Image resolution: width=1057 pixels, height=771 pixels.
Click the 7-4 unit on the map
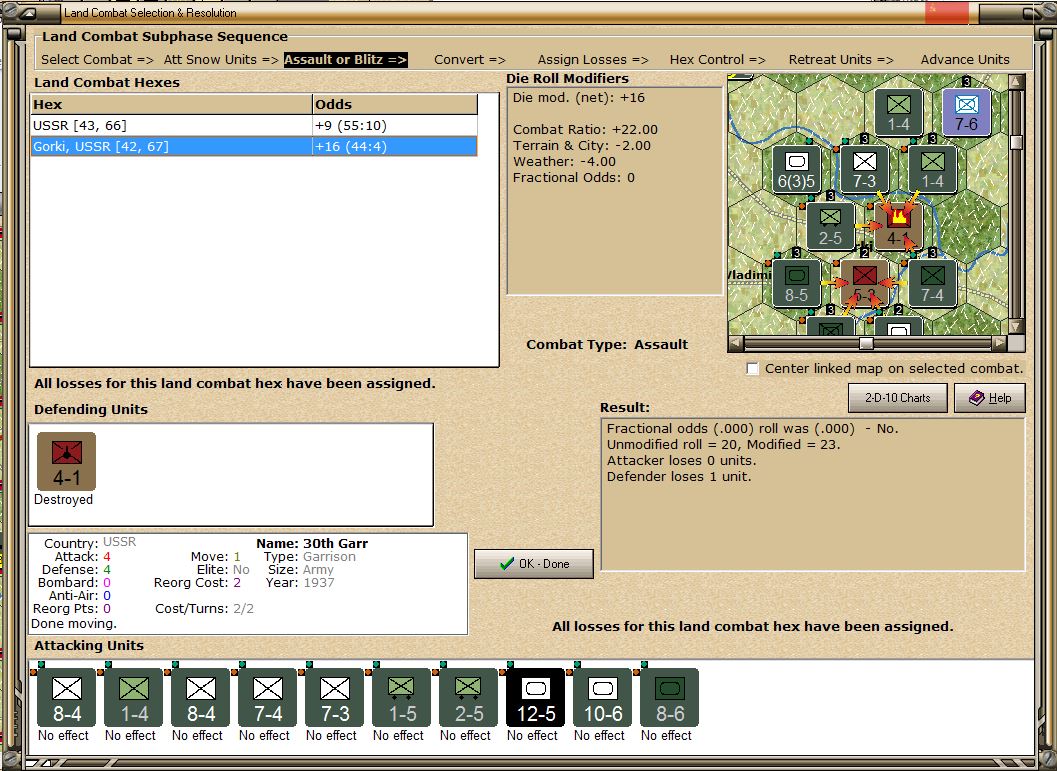click(x=932, y=282)
